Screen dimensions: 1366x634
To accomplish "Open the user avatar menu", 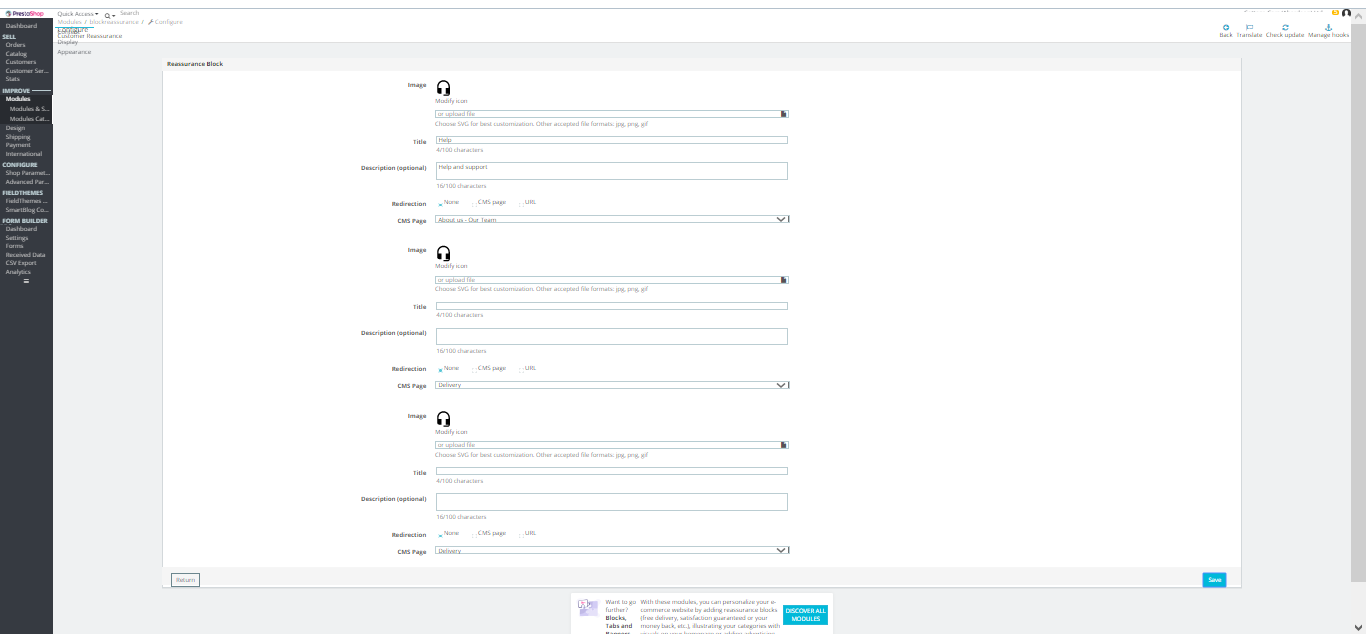I will (x=1346, y=14).
